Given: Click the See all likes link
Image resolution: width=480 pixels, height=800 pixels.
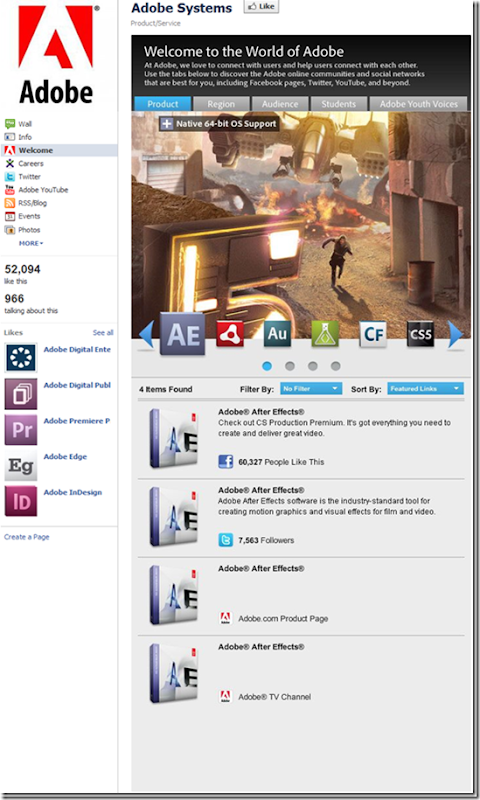Looking at the screenshot, I should (103, 333).
